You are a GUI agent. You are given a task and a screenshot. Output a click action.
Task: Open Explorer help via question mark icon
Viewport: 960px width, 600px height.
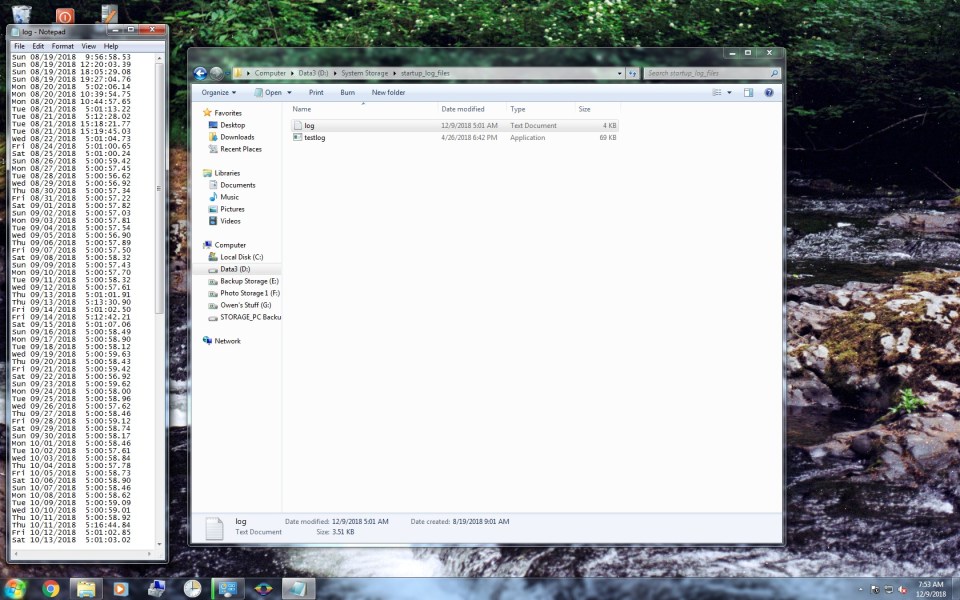[x=769, y=93]
